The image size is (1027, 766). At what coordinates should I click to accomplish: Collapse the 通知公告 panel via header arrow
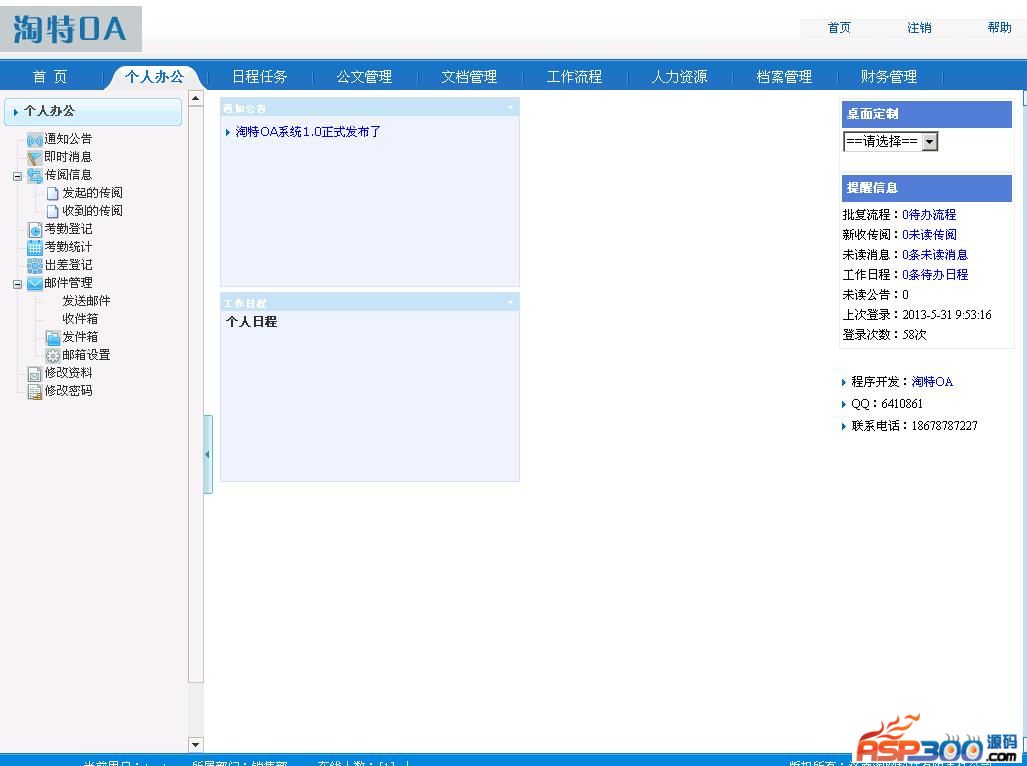pos(510,107)
